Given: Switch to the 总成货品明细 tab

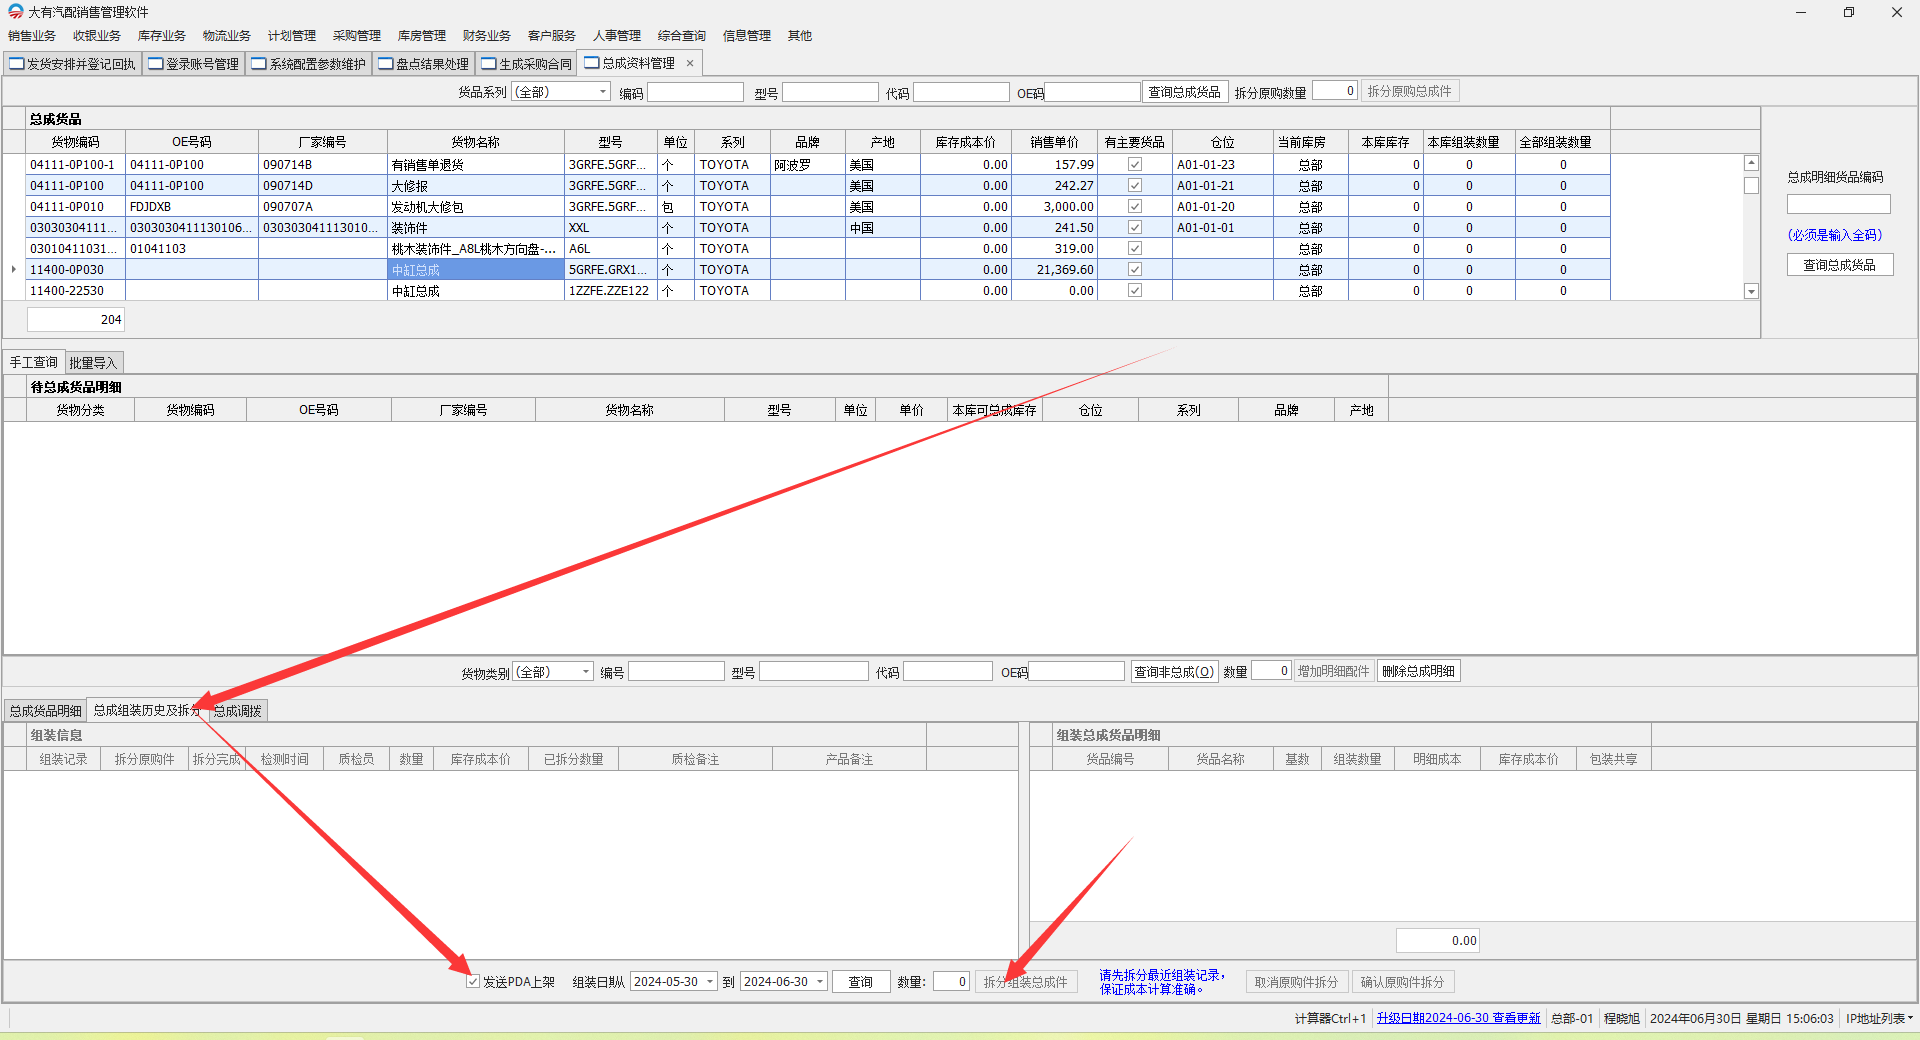Looking at the screenshot, I should point(46,711).
